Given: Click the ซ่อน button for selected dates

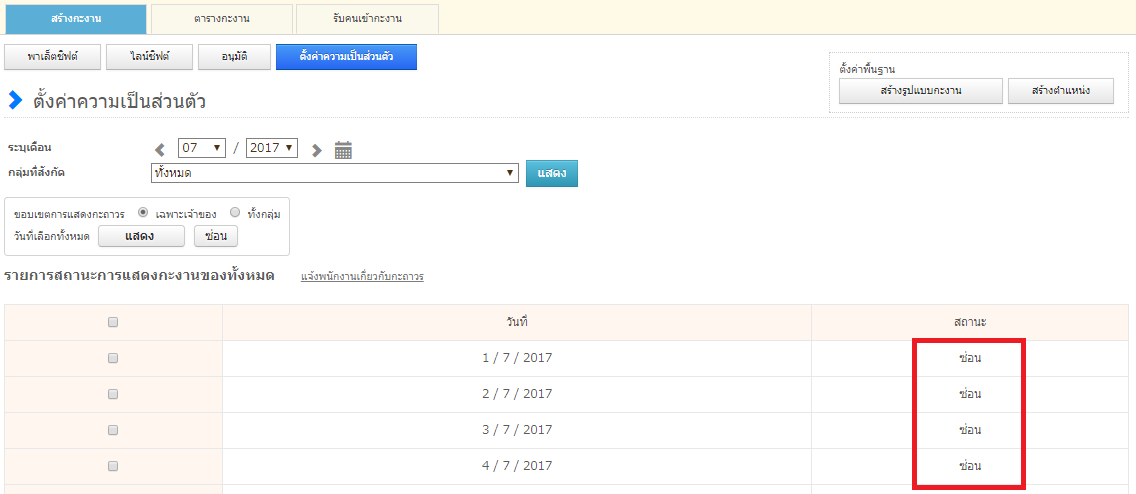Looking at the screenshot, I should click(215, 236).
